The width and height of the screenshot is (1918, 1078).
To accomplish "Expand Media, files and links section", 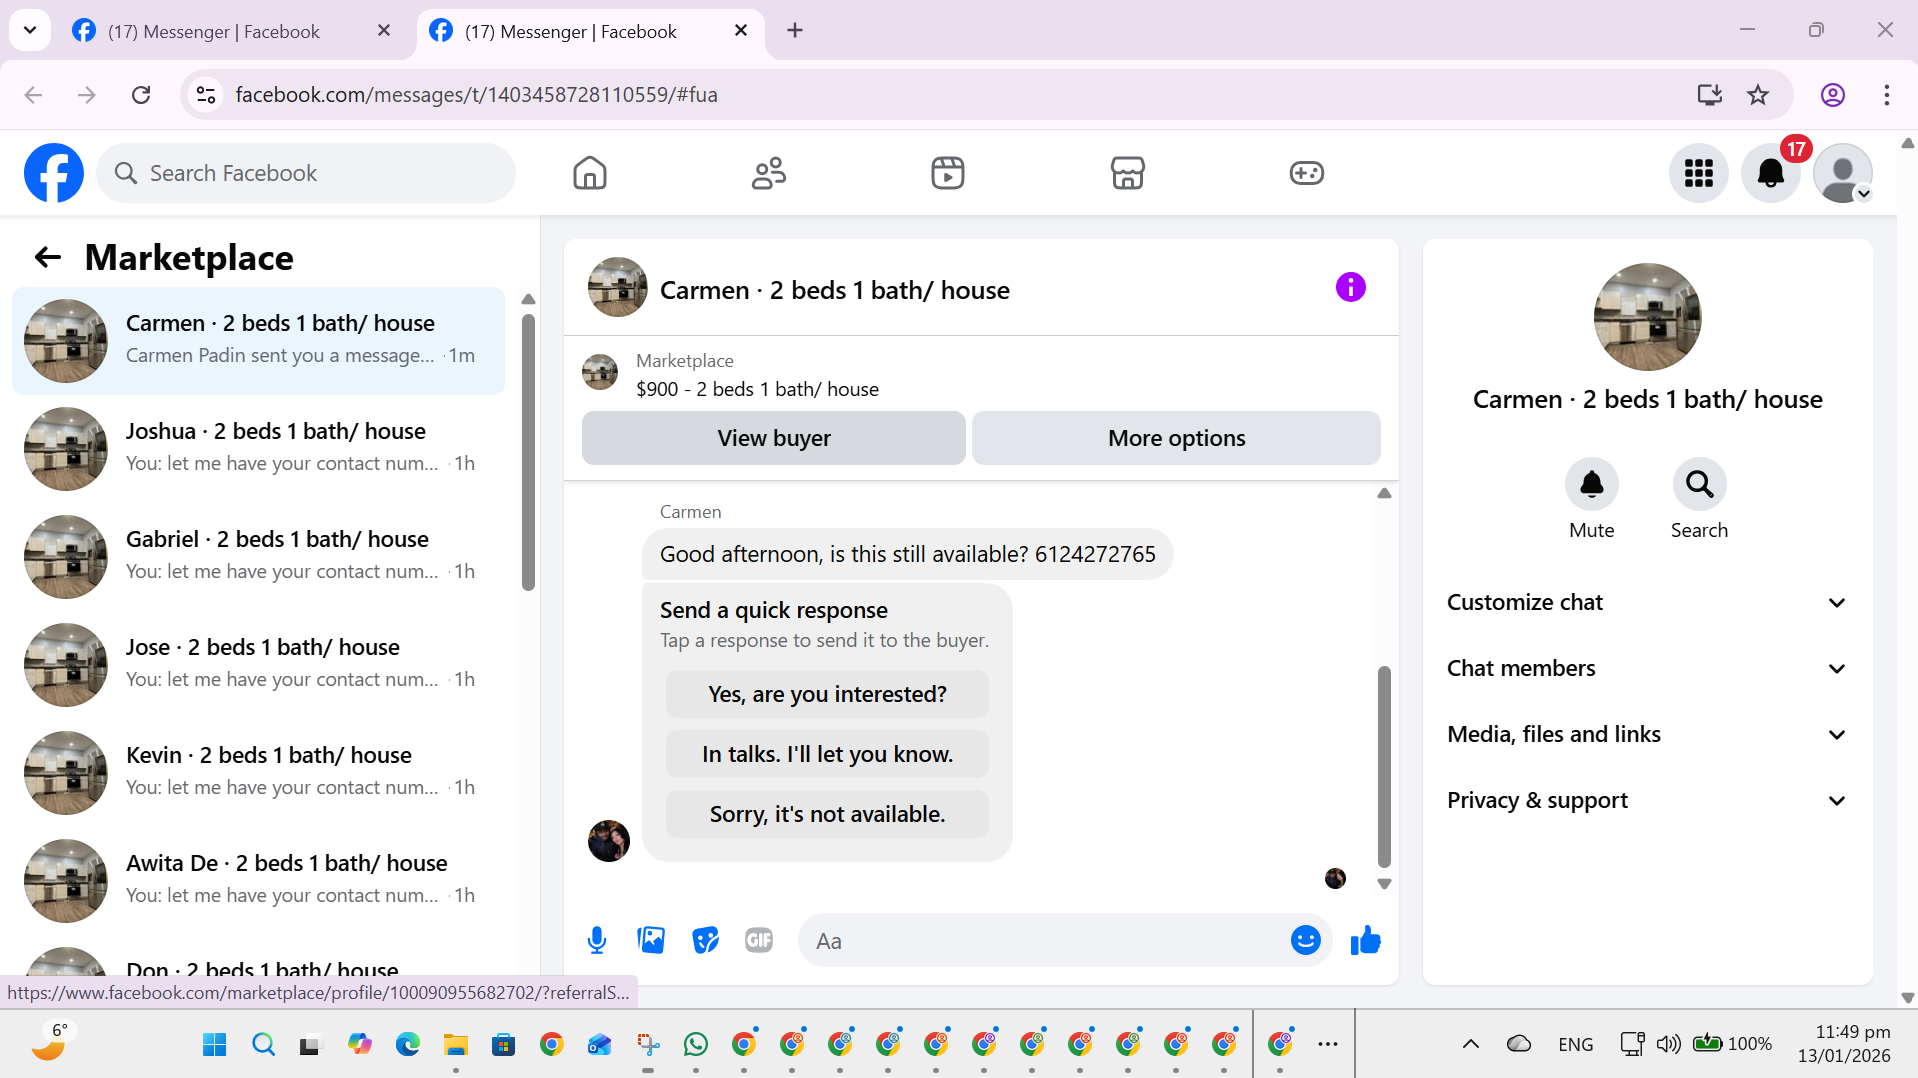I will 1646,734.
